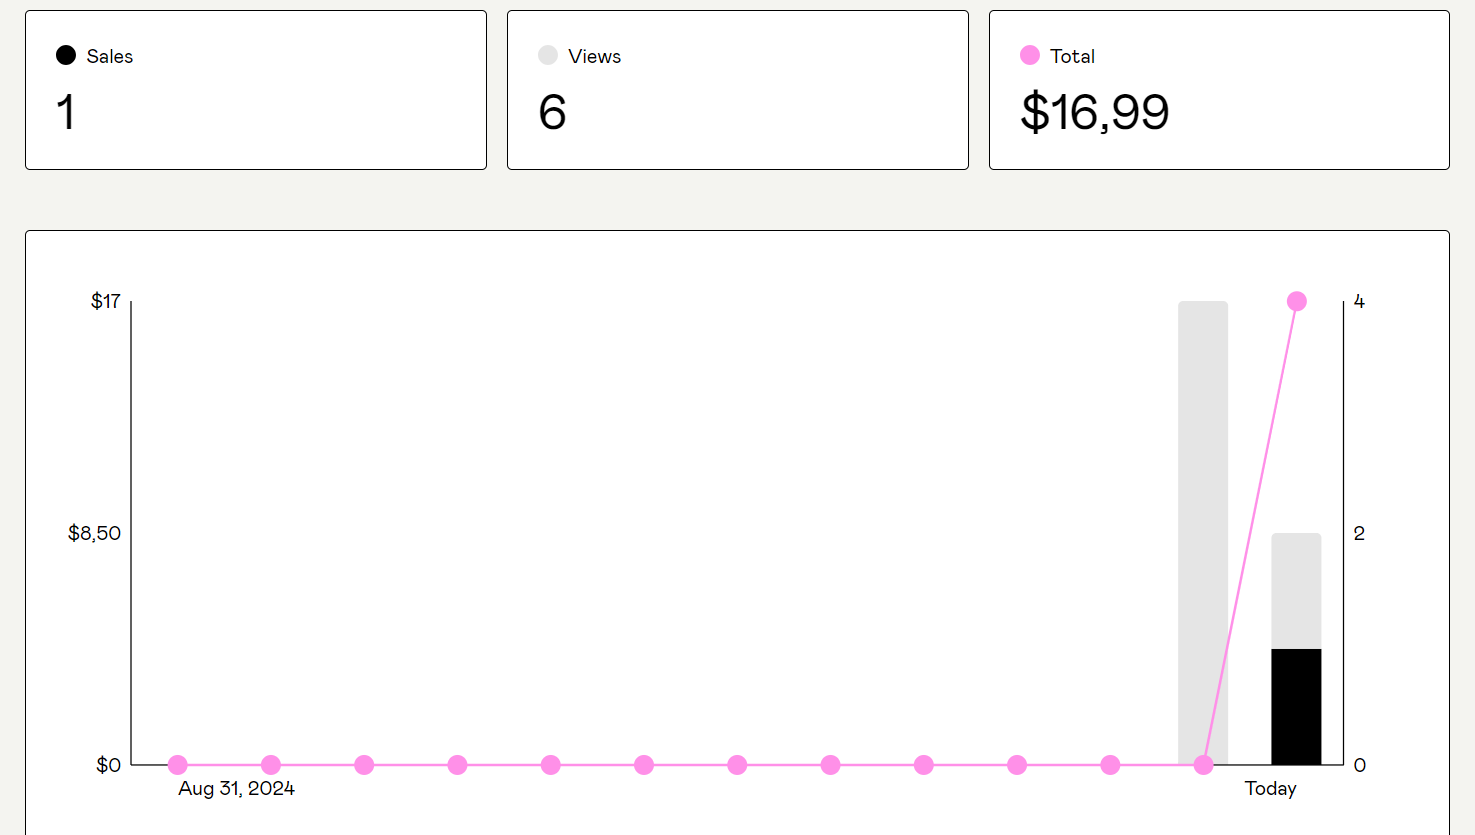Image resolution: width=1475 pixels, height=835 pixels.
Task: Click the $16,99 total amount
Action: (1094, 112)
